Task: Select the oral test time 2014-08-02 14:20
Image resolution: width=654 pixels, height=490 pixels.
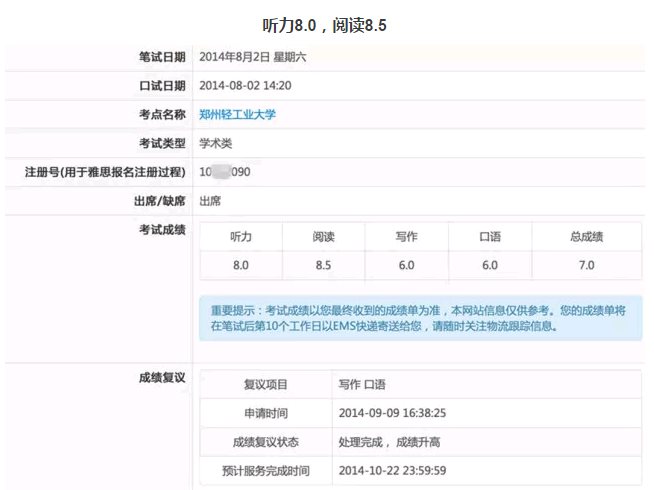Action: pyautogui.click(x=245, y=86)
